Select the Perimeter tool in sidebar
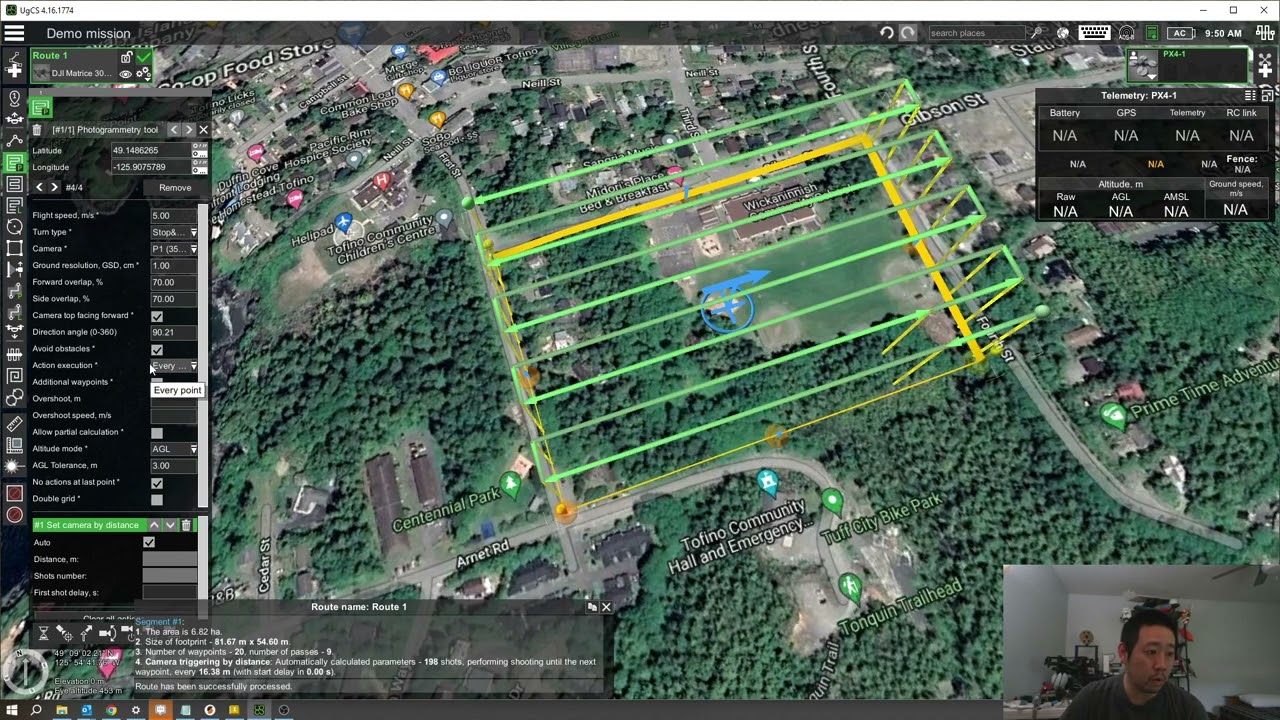This screenshot has height=720, width=1280. click(14, 247)
